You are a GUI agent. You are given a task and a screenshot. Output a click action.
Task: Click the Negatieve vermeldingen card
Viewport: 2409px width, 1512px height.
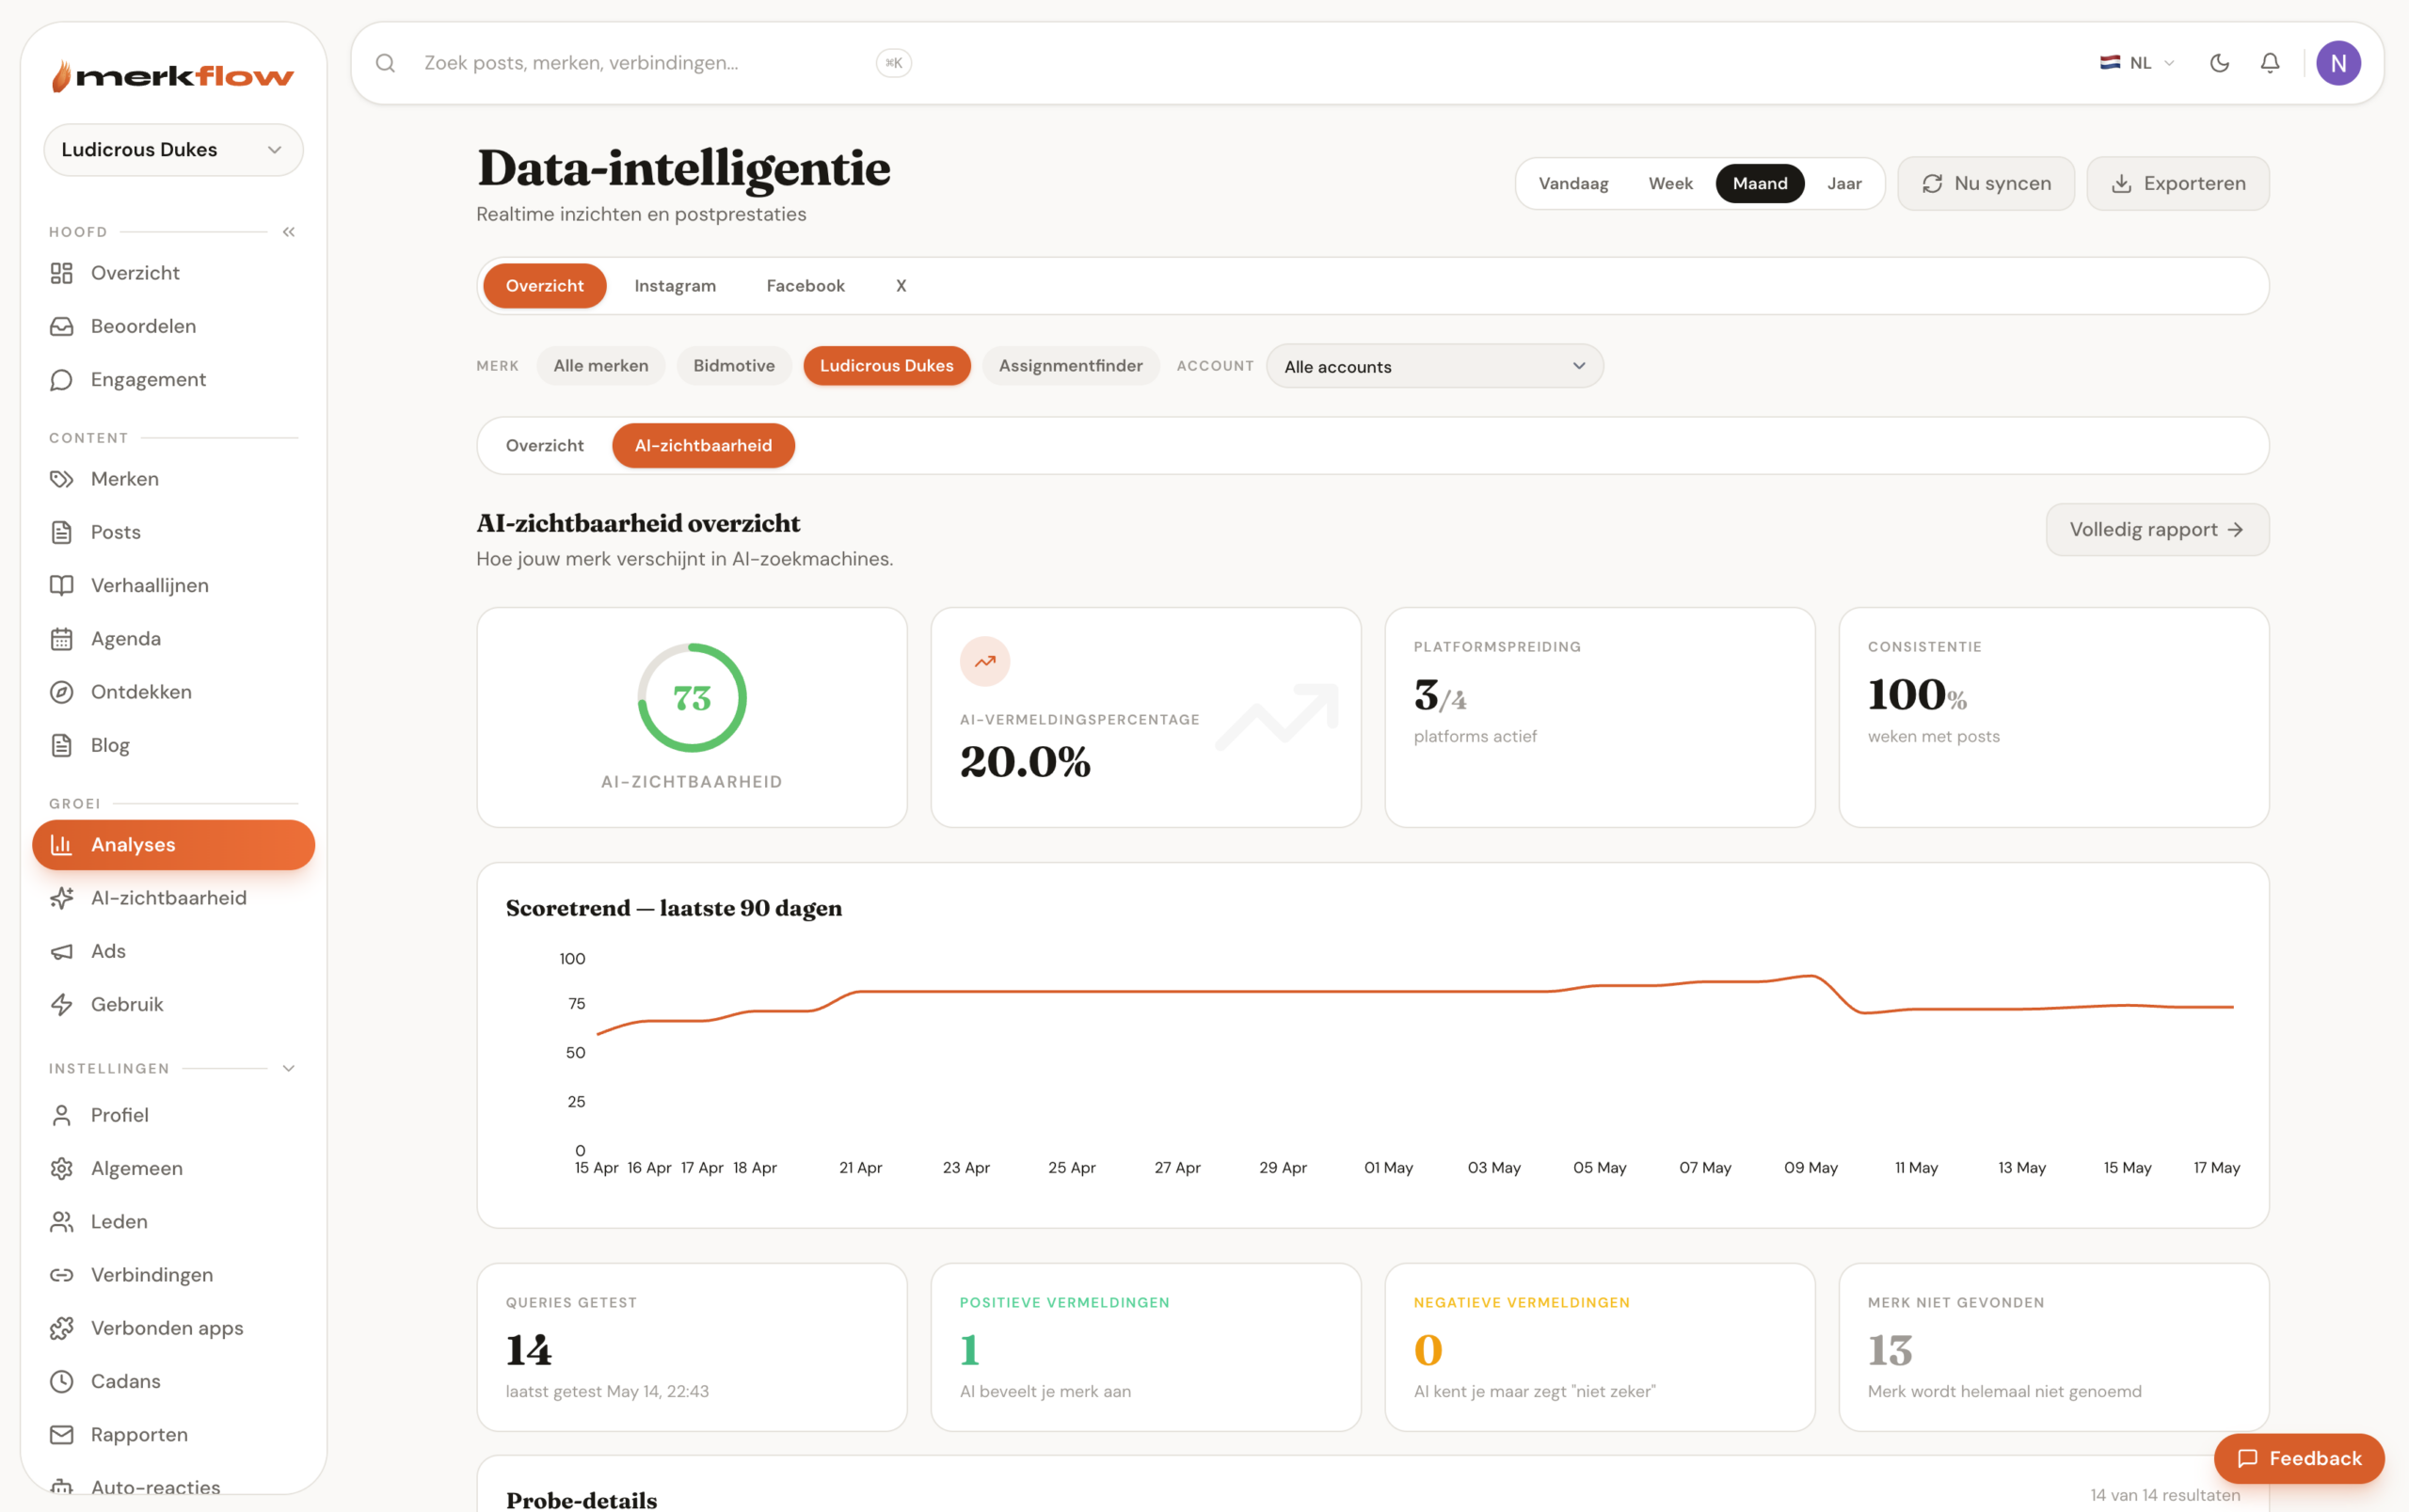1600,1347
